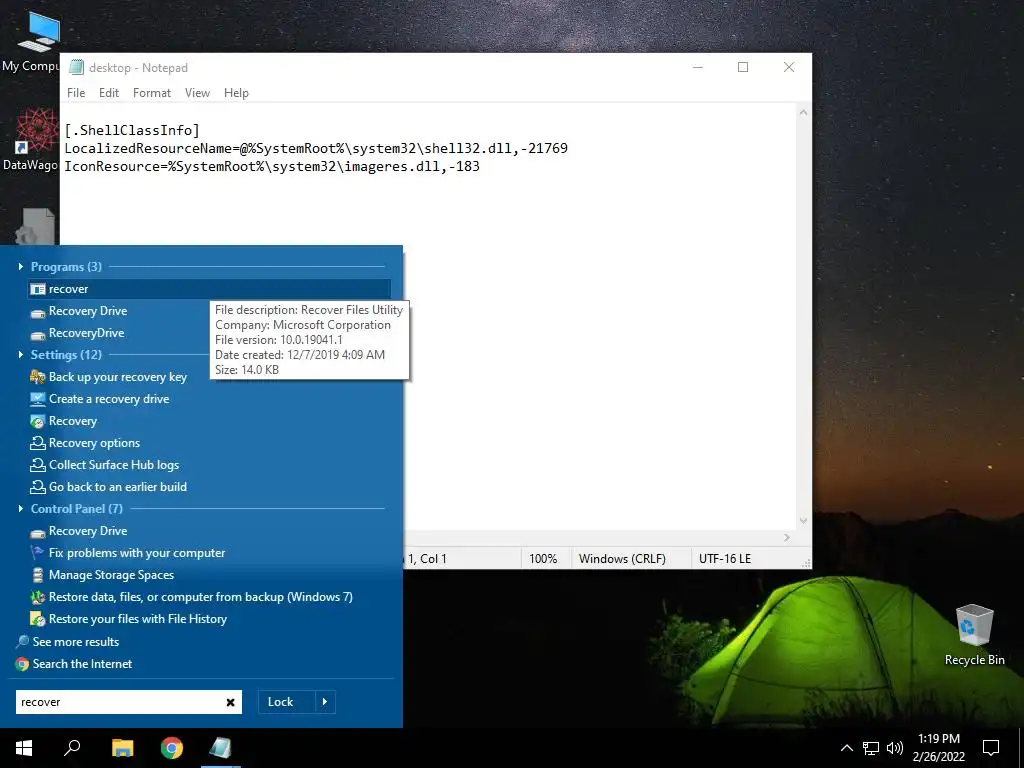Open Back up your recovery key
1024x768 pixels.
[108, 377]
